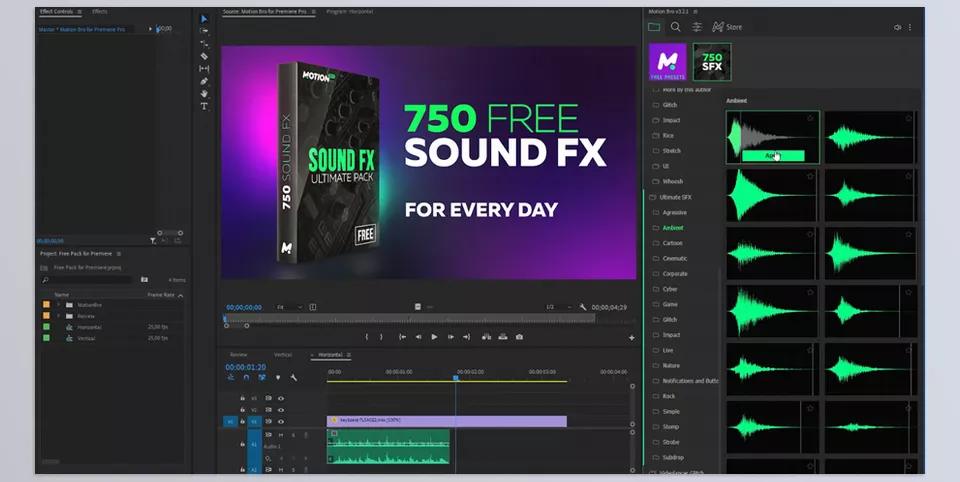This screenshot has height=482, width=960.
Task: Open the Cinematic SFX folder
Action: (675, 258)
